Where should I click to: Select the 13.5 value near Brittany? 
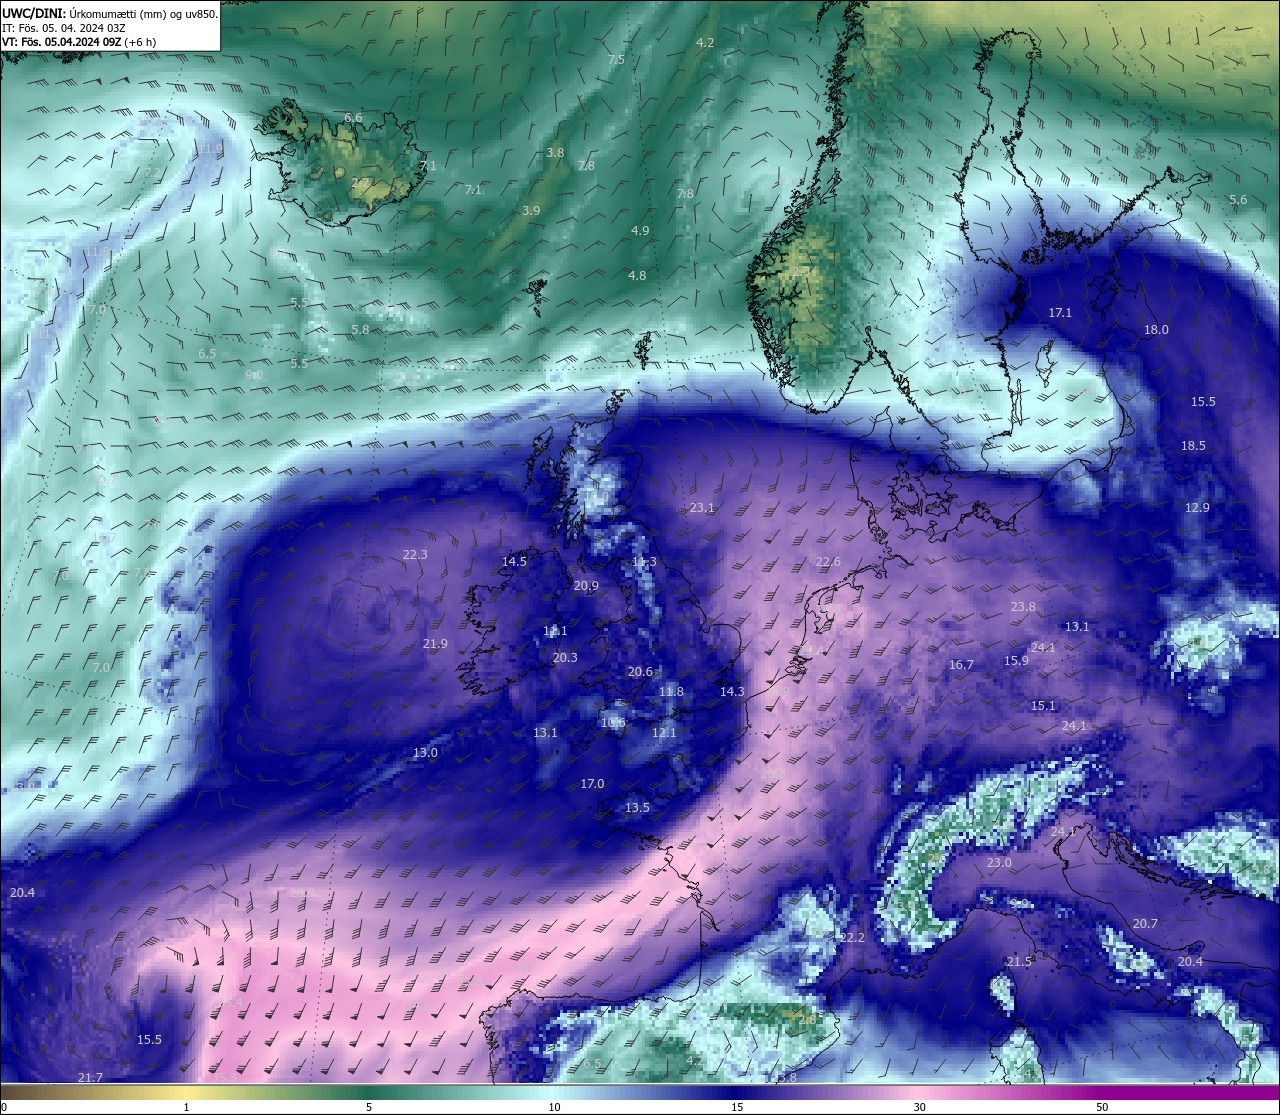pyautogui.click(x=637, y=808)
